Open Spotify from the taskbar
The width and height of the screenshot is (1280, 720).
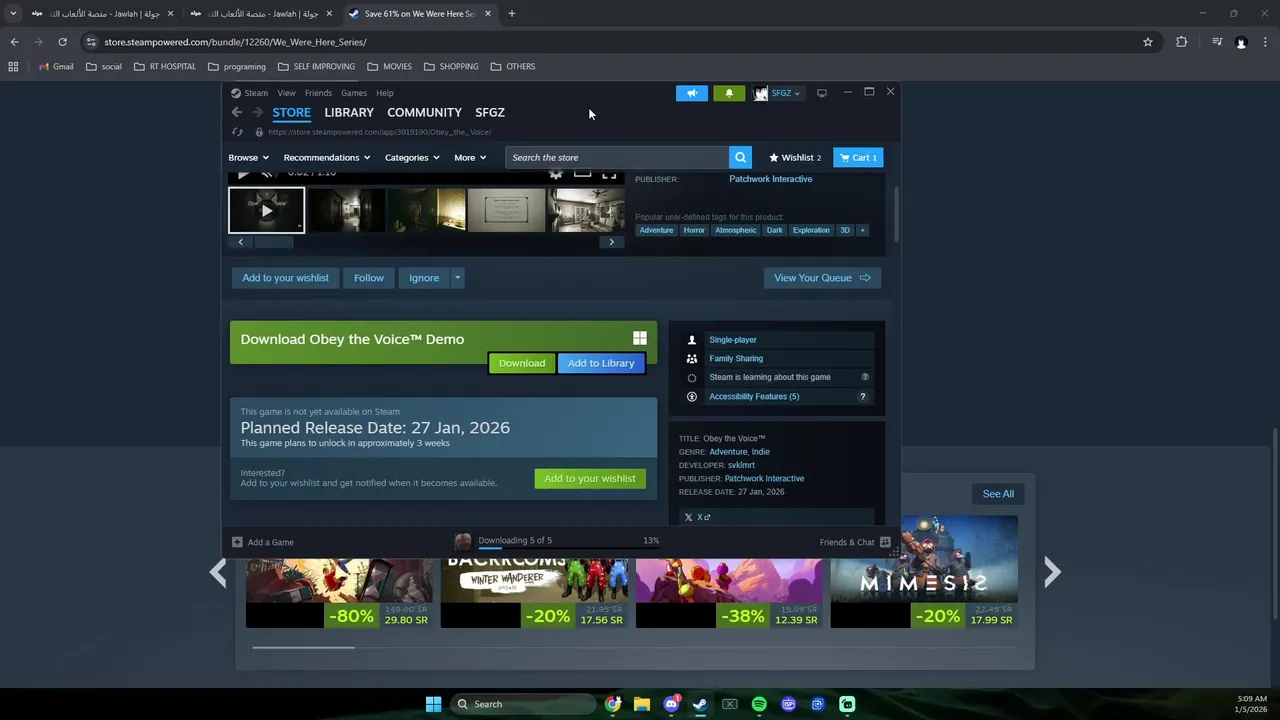[759, 704]
